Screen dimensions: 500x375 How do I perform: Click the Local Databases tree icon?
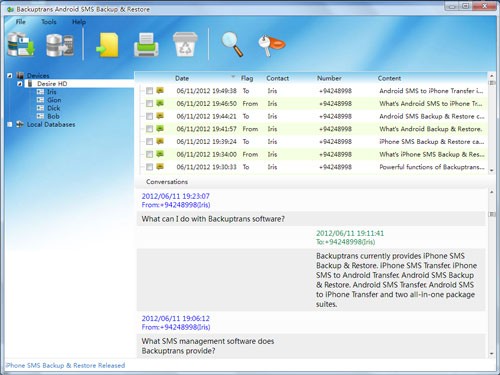tap(20, 124)
